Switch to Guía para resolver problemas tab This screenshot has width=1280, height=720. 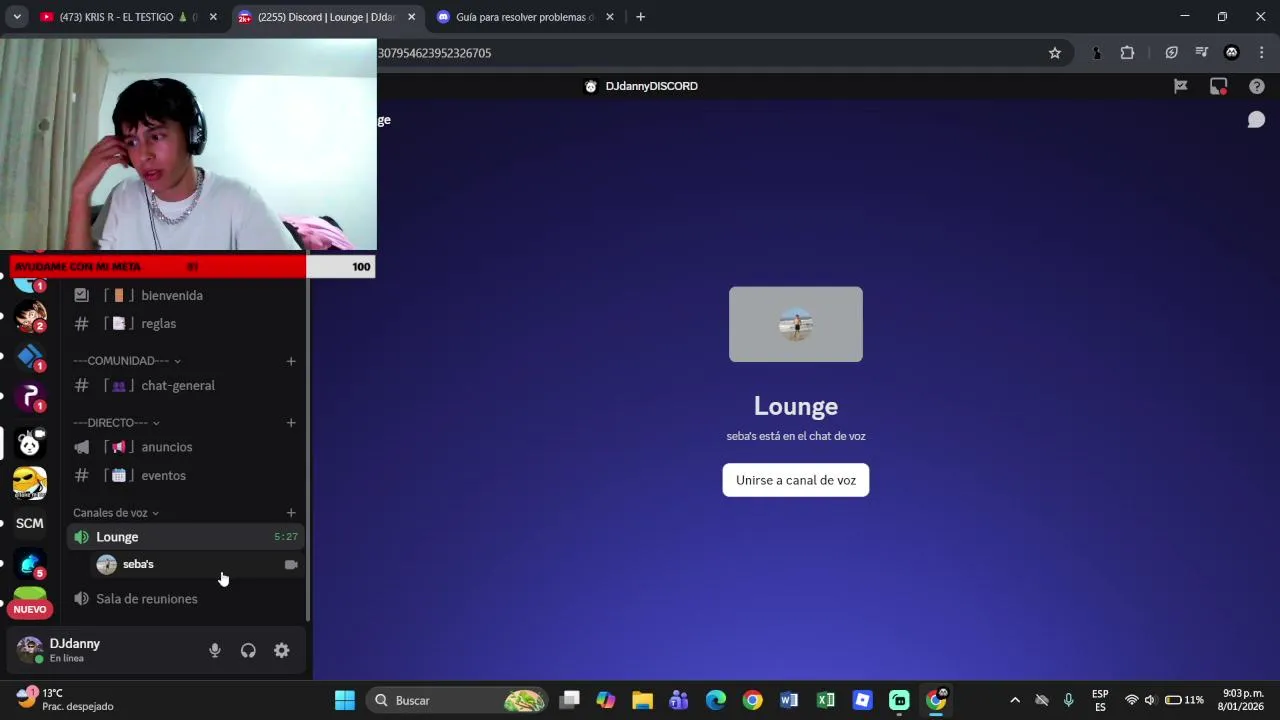point(525,17)
